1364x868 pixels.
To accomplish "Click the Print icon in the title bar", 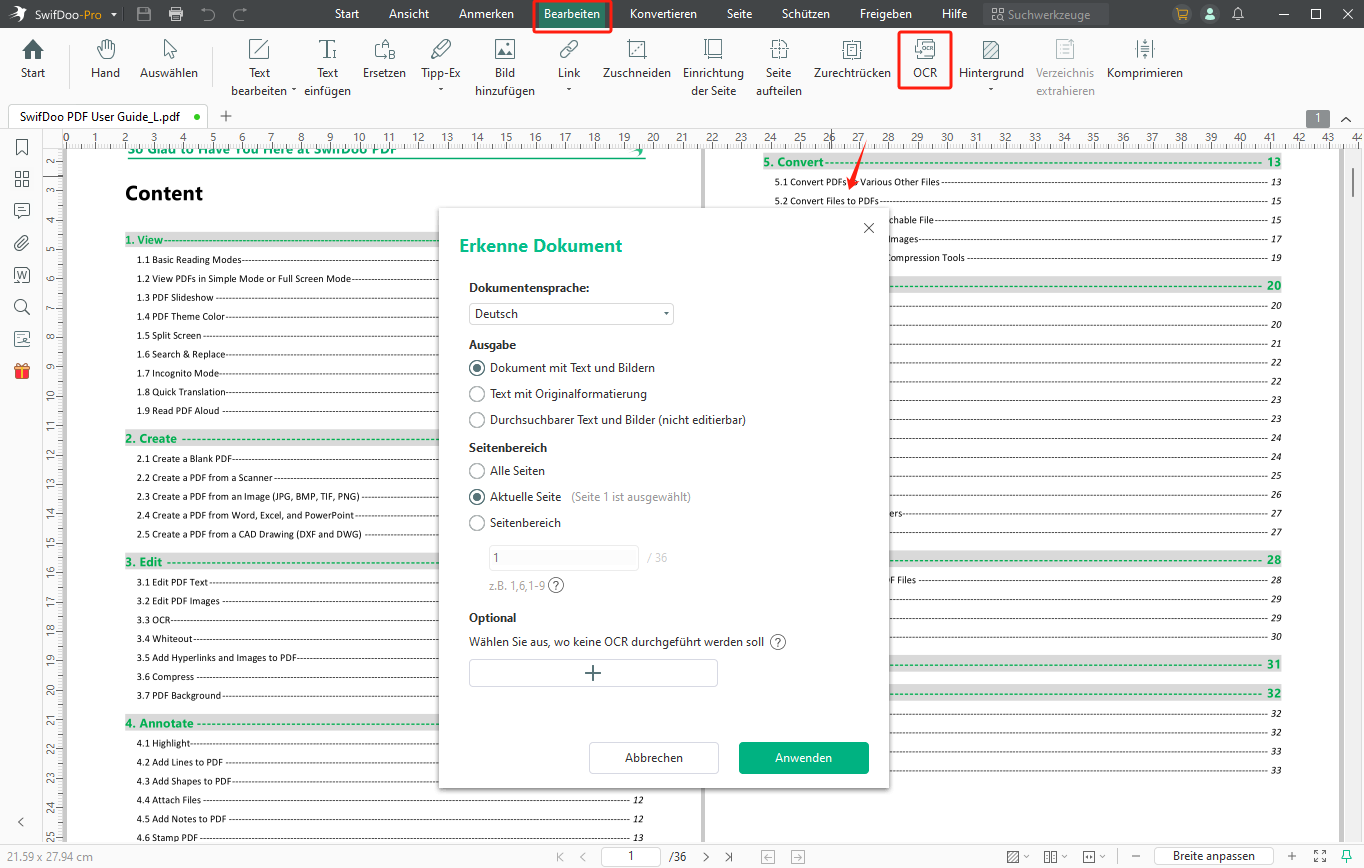I will tap(176, 15).
